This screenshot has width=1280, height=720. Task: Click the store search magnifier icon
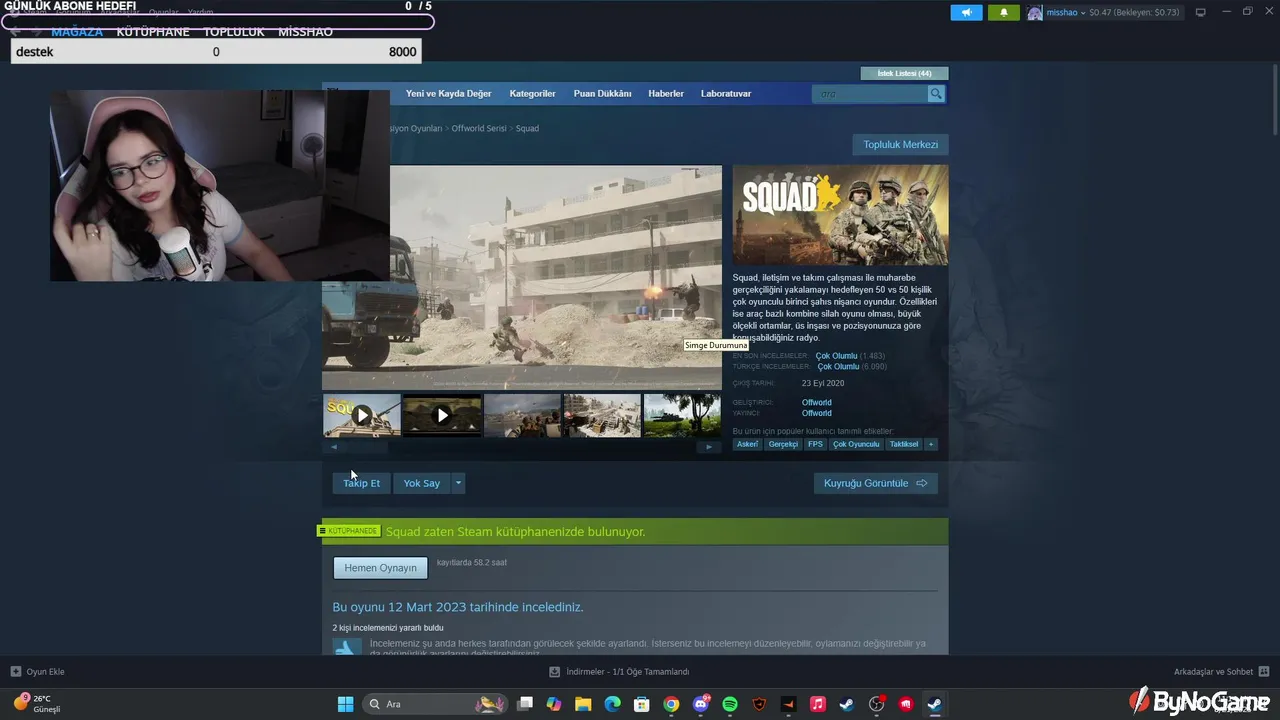tap(936, 94)
